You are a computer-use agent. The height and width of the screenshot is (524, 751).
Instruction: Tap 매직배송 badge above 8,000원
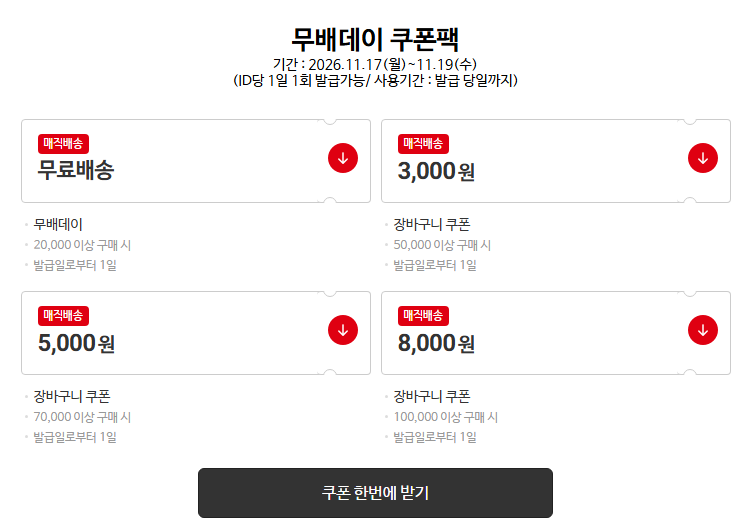pos(424,316)
